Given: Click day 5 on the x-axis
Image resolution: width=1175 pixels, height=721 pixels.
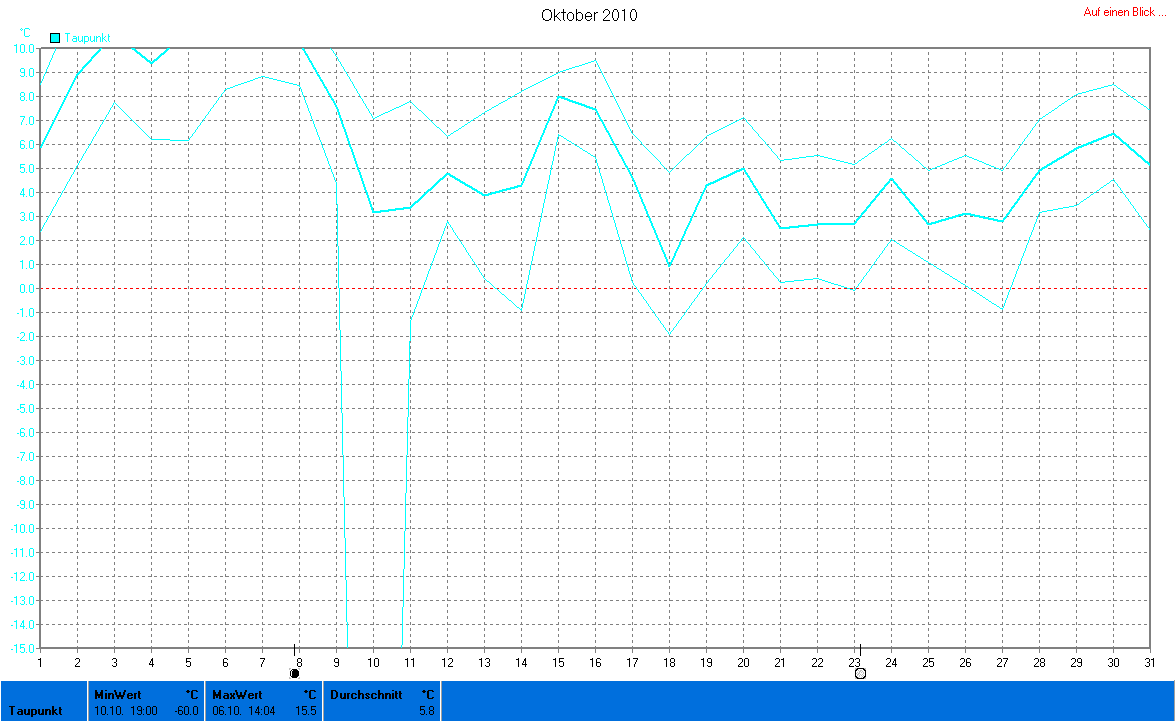Looking at the screenshot, I should pos(188,663).
